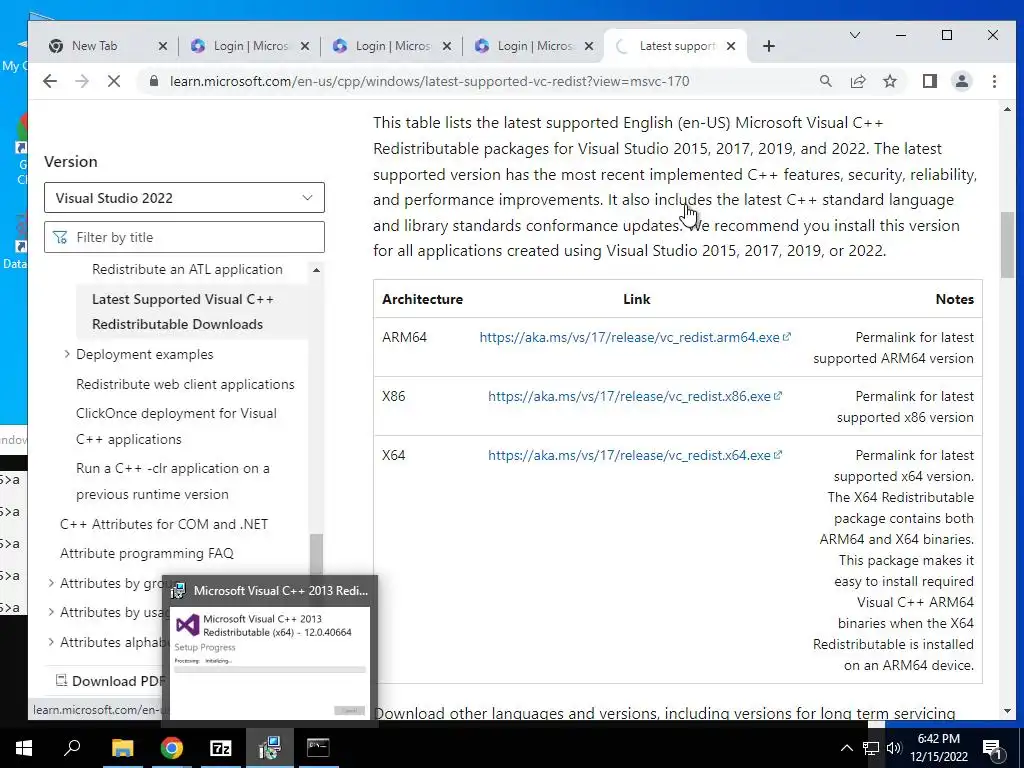
Task: Open Latest Supported Visual C++ Redistributable Downloads
Action: [183, 312]
